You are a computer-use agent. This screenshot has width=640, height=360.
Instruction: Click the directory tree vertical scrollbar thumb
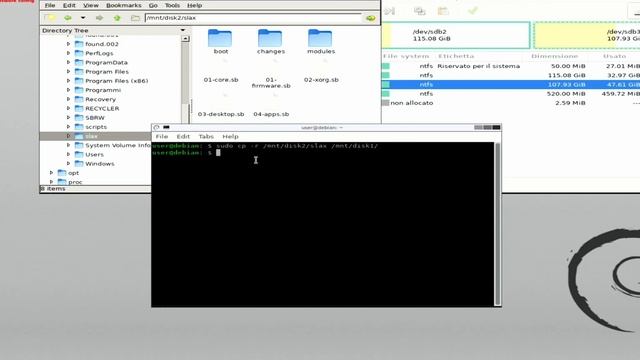[x=185, y=73]
